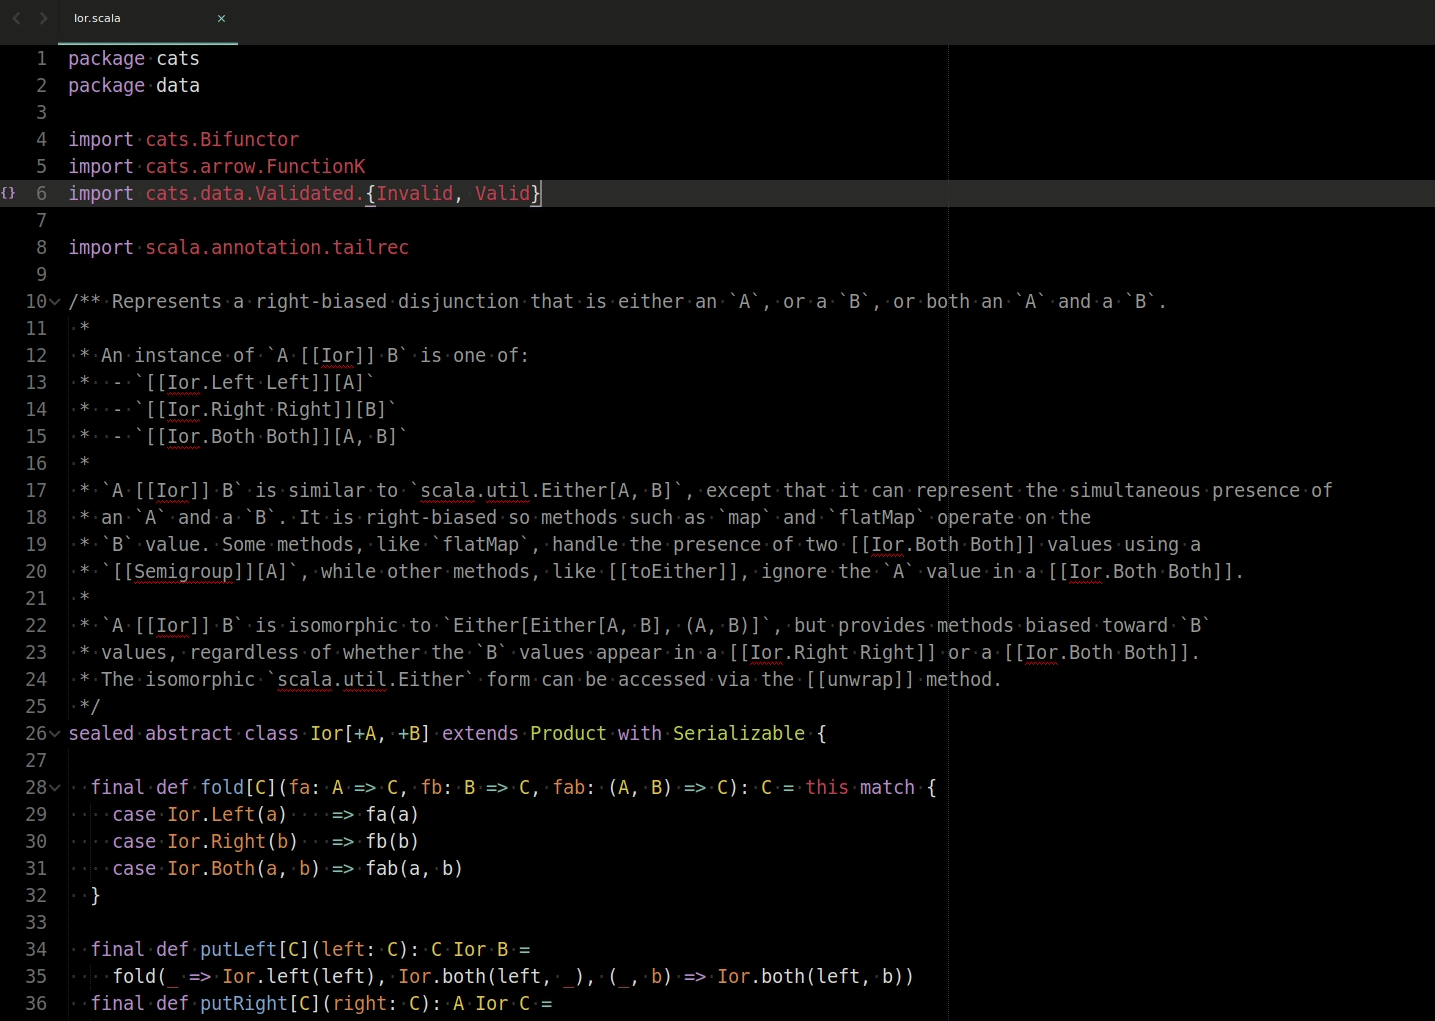
Task: Click line number 34 in the gutter
Action: [x=36, y=949]
